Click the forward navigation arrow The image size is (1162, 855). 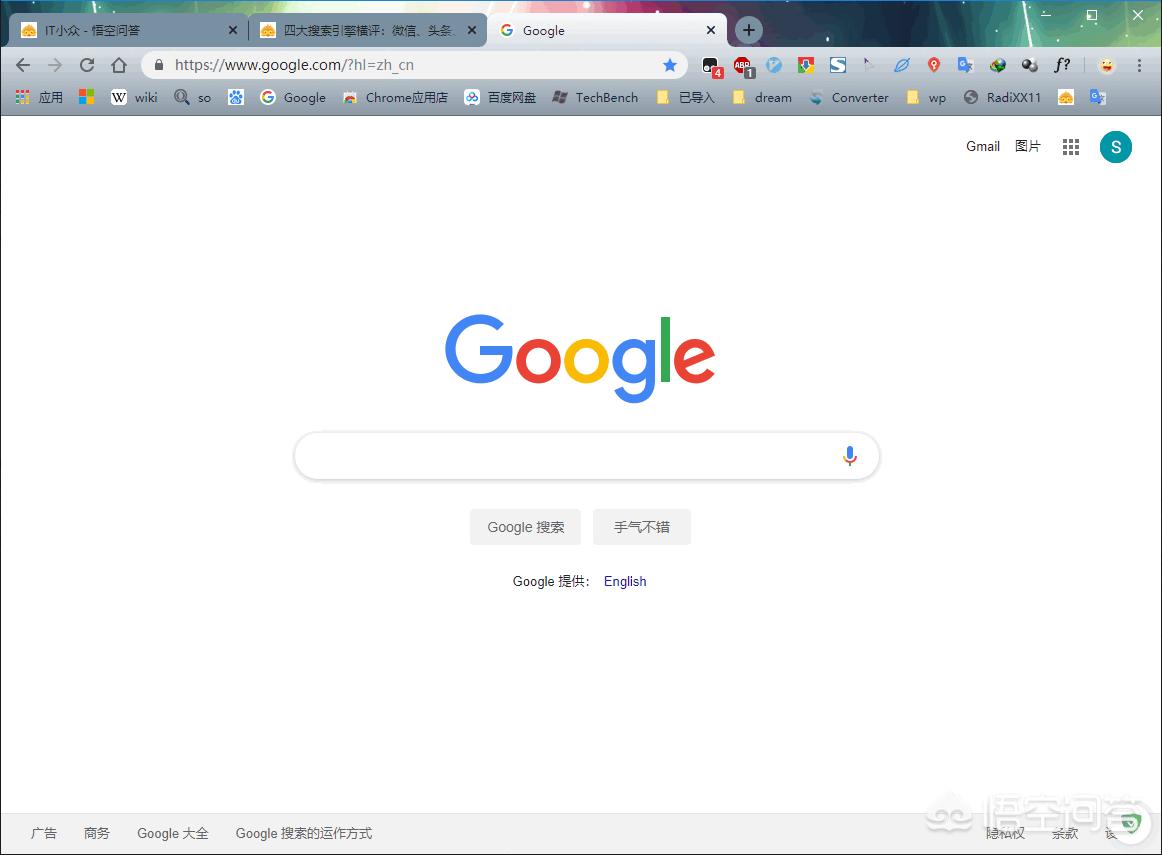click(55, 65)
